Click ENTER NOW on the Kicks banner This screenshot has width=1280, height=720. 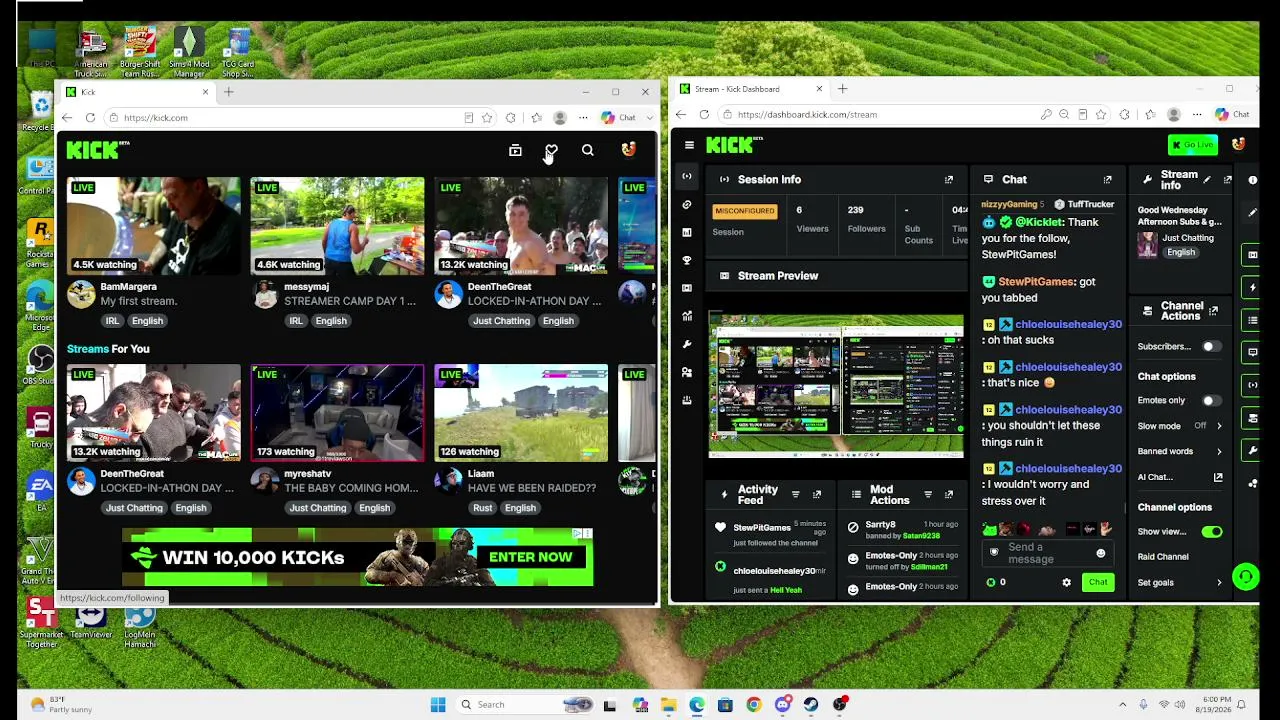coord(531,557)
